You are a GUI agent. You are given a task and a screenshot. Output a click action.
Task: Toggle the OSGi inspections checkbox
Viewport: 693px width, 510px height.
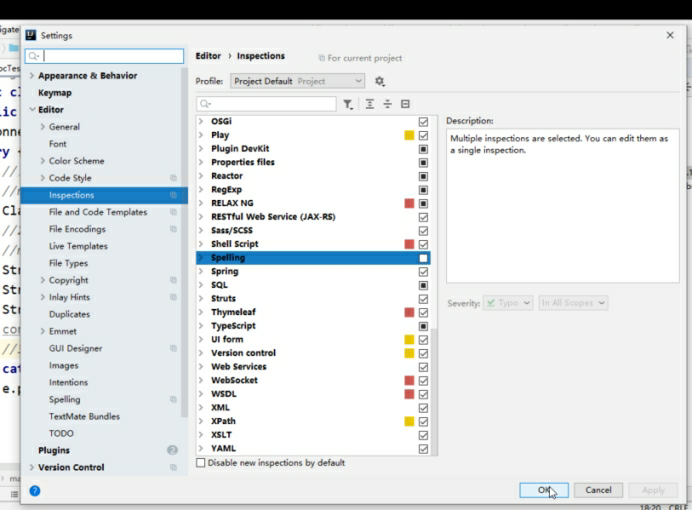click(423, 122)
